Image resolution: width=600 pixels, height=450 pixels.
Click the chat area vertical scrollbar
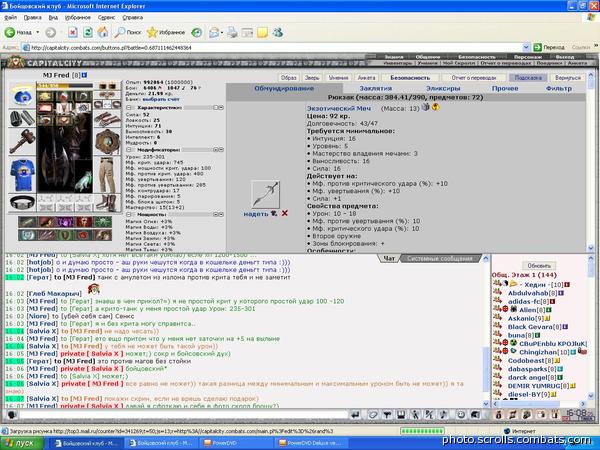click(x=486, y=331)
